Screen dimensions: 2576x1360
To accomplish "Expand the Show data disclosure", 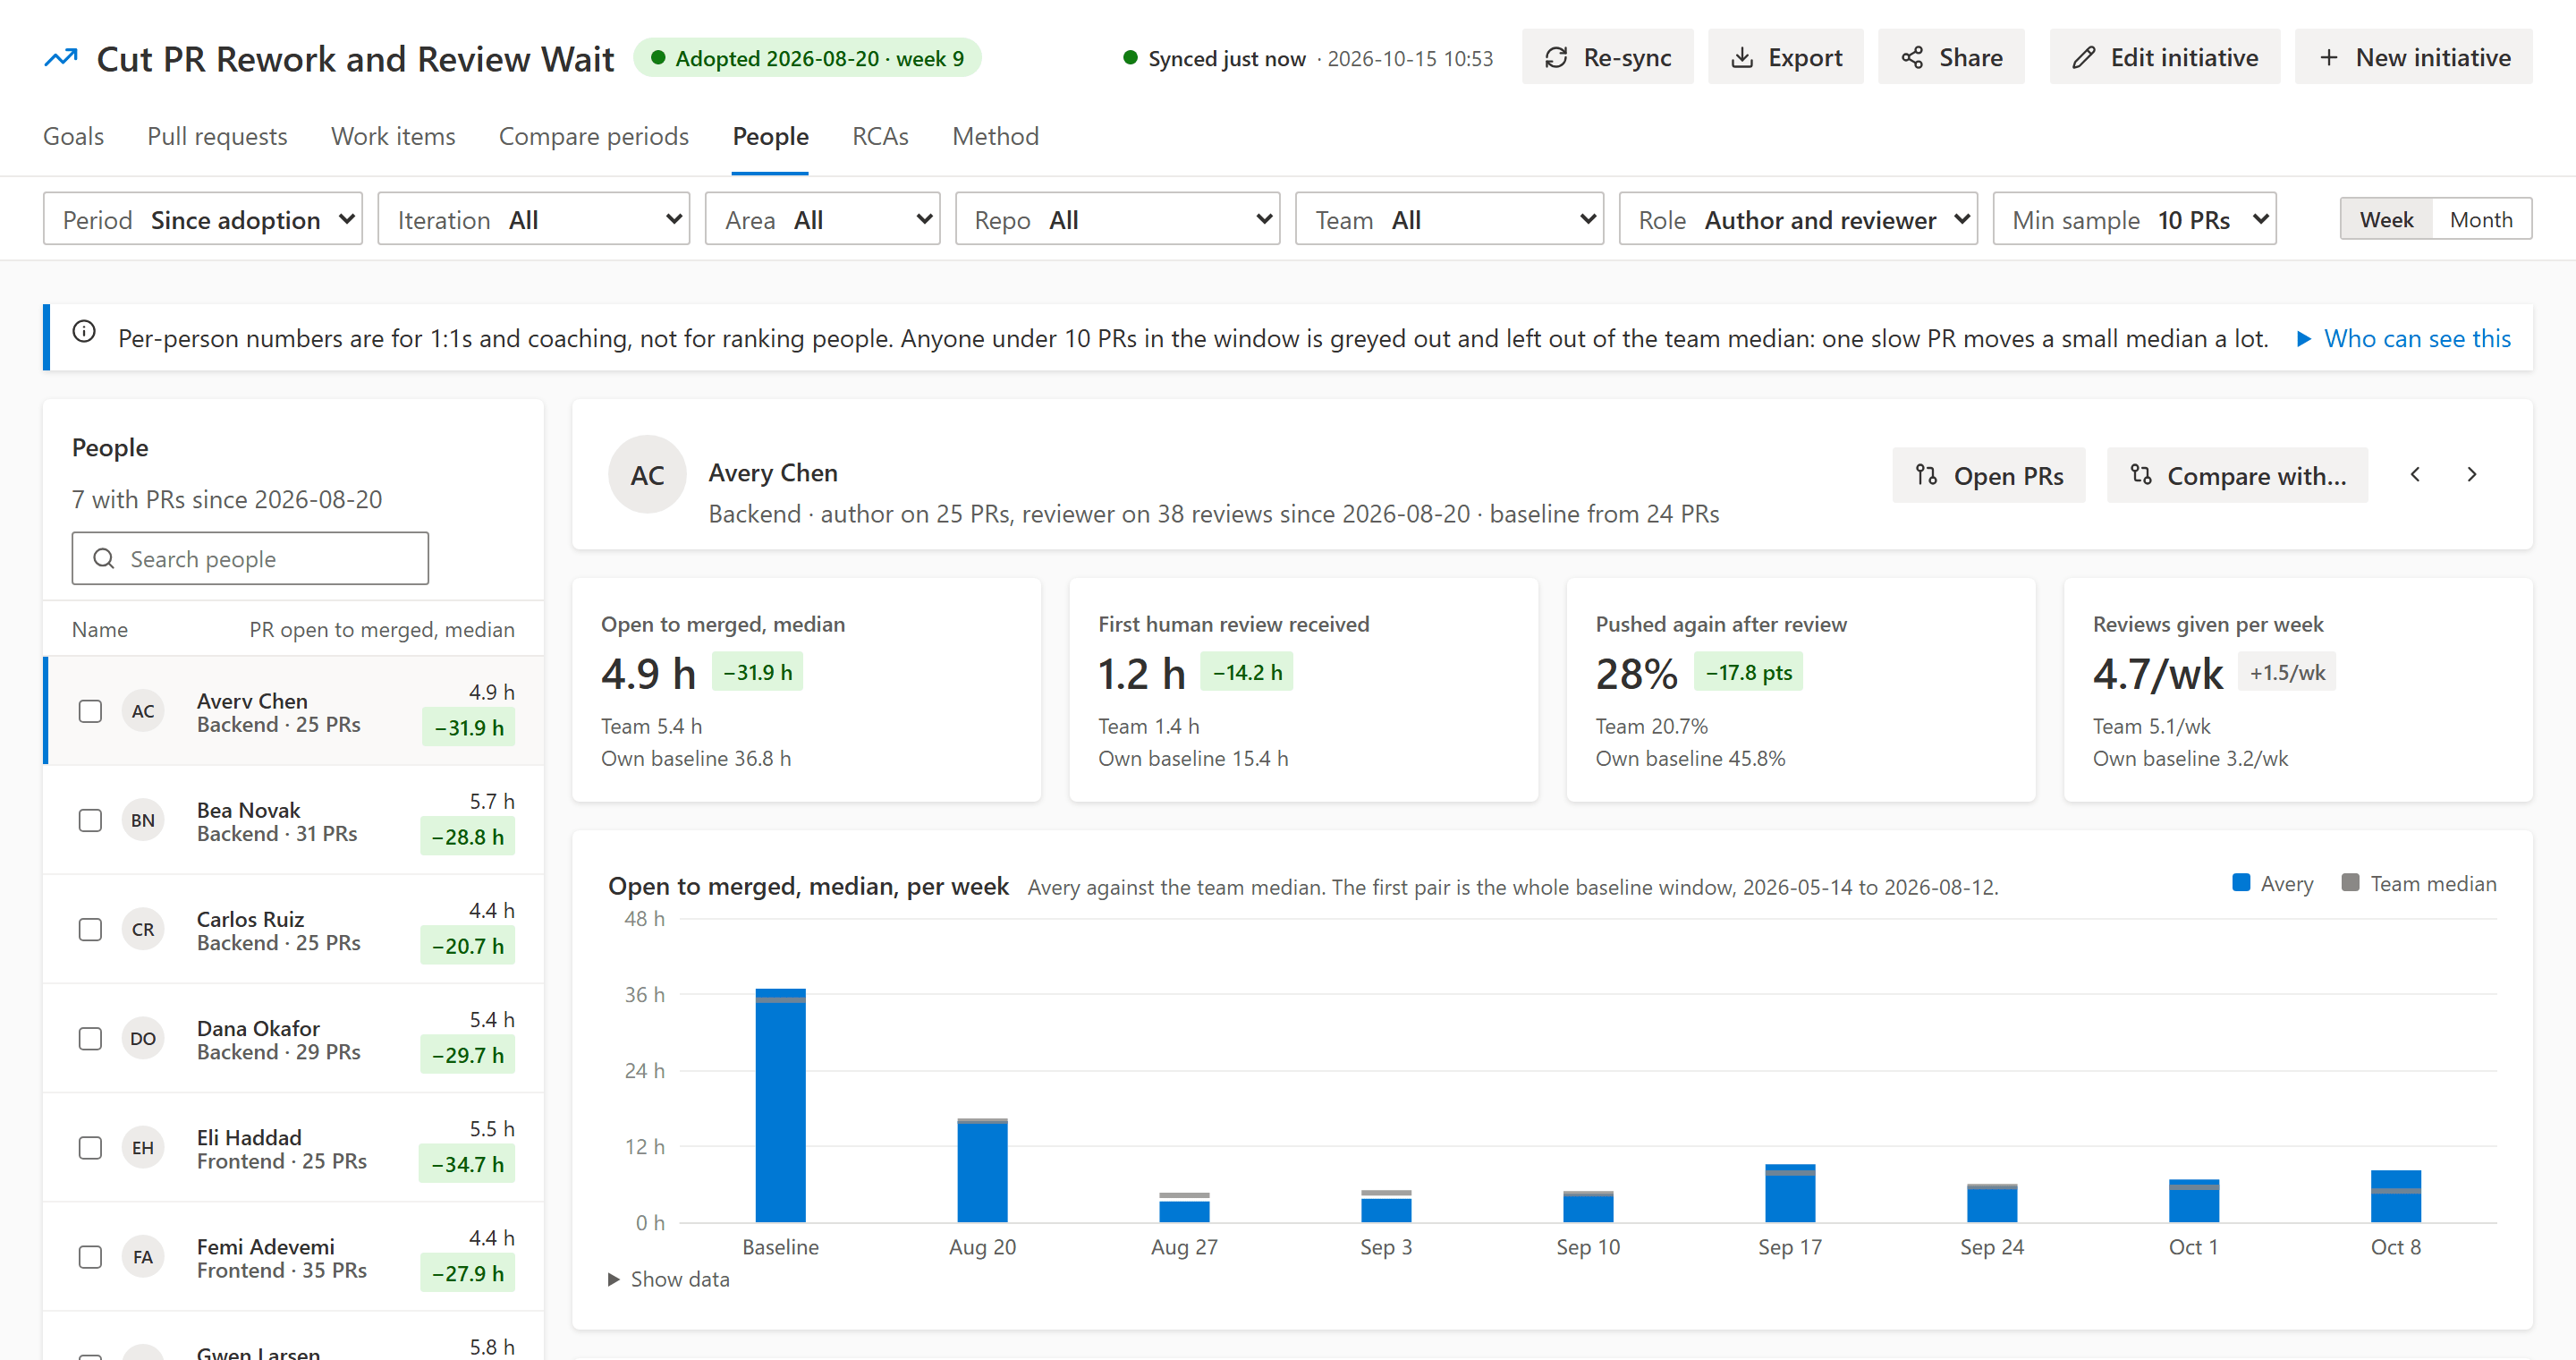I will (669, 1279).
